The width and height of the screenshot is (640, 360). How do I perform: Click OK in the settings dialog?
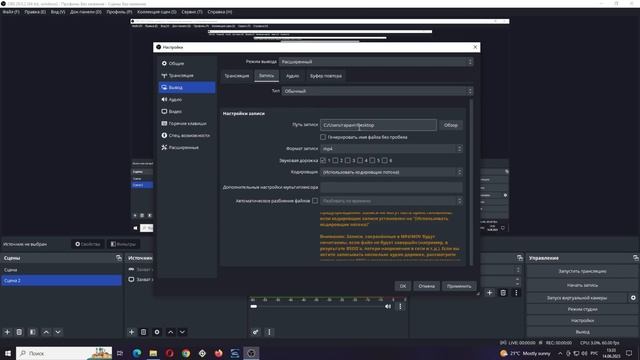coord(403,286)
